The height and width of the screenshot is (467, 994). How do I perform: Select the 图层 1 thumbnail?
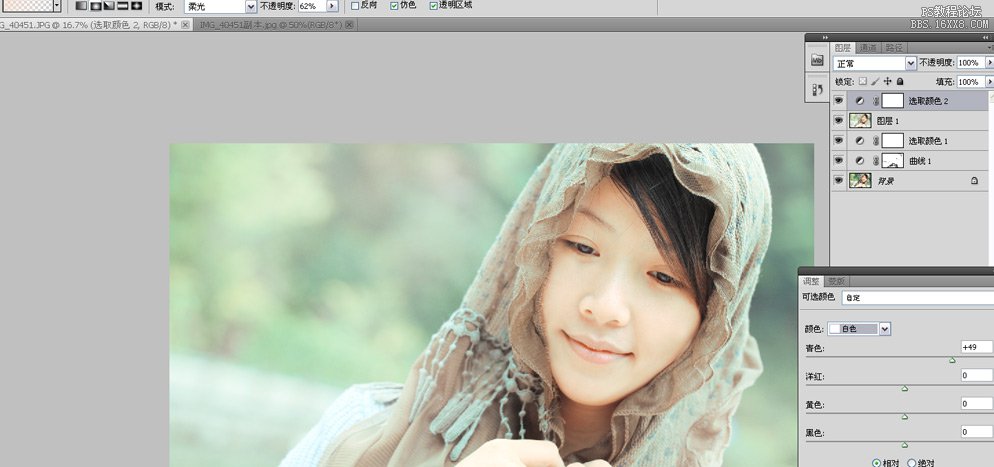[860, 120]
